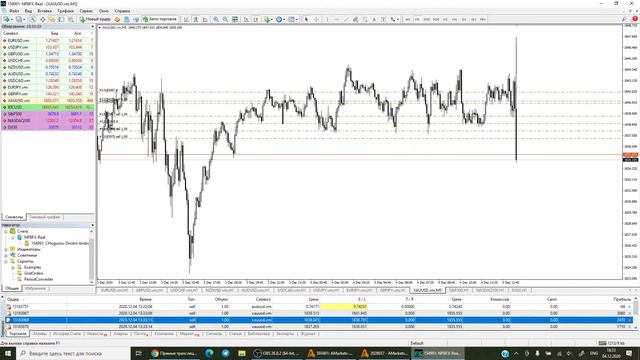Collapse the Скрипты tree node
Image resolution: width=640 pixels, height=360 pixels.
point(6,261)
